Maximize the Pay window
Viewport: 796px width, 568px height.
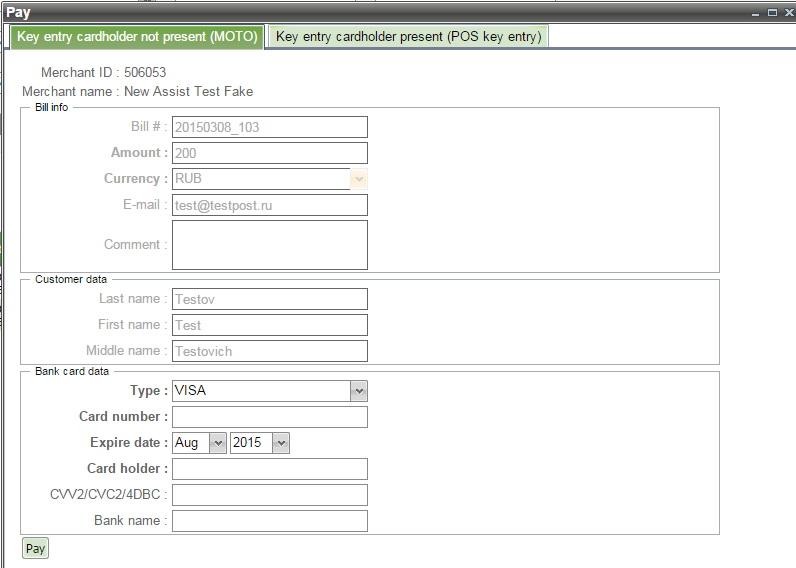click(x=773, y=12)
